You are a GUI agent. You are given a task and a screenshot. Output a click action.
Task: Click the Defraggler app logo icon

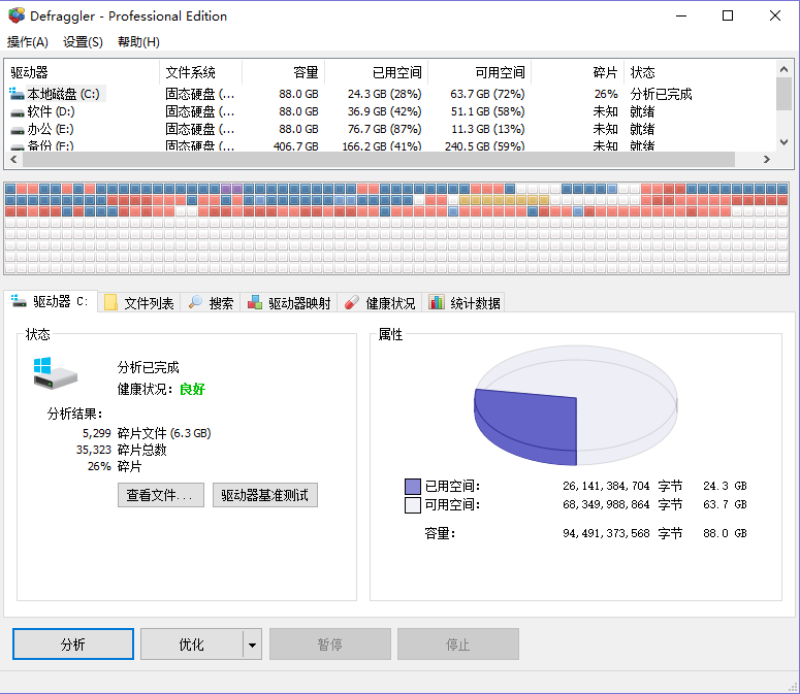tap(16, 16)
